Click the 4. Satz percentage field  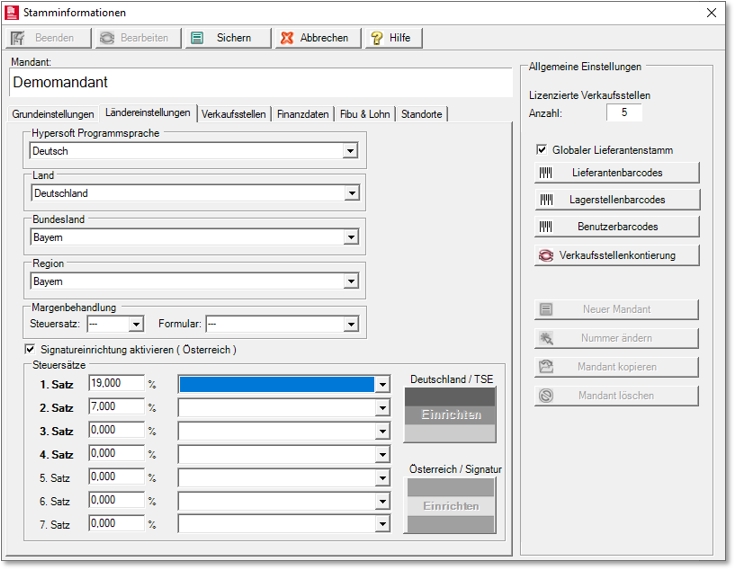[x=116, y=453]
